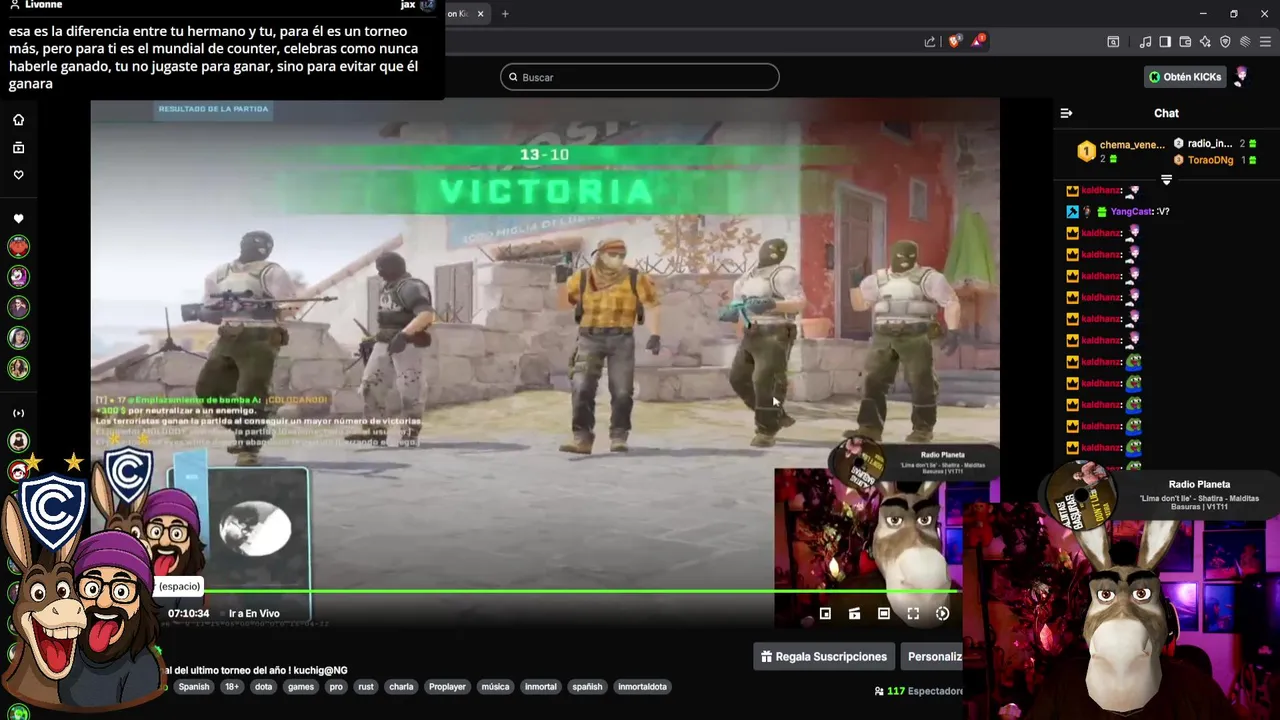
Task: Open the fifth followed channel avatar
Action: [18, 368]
